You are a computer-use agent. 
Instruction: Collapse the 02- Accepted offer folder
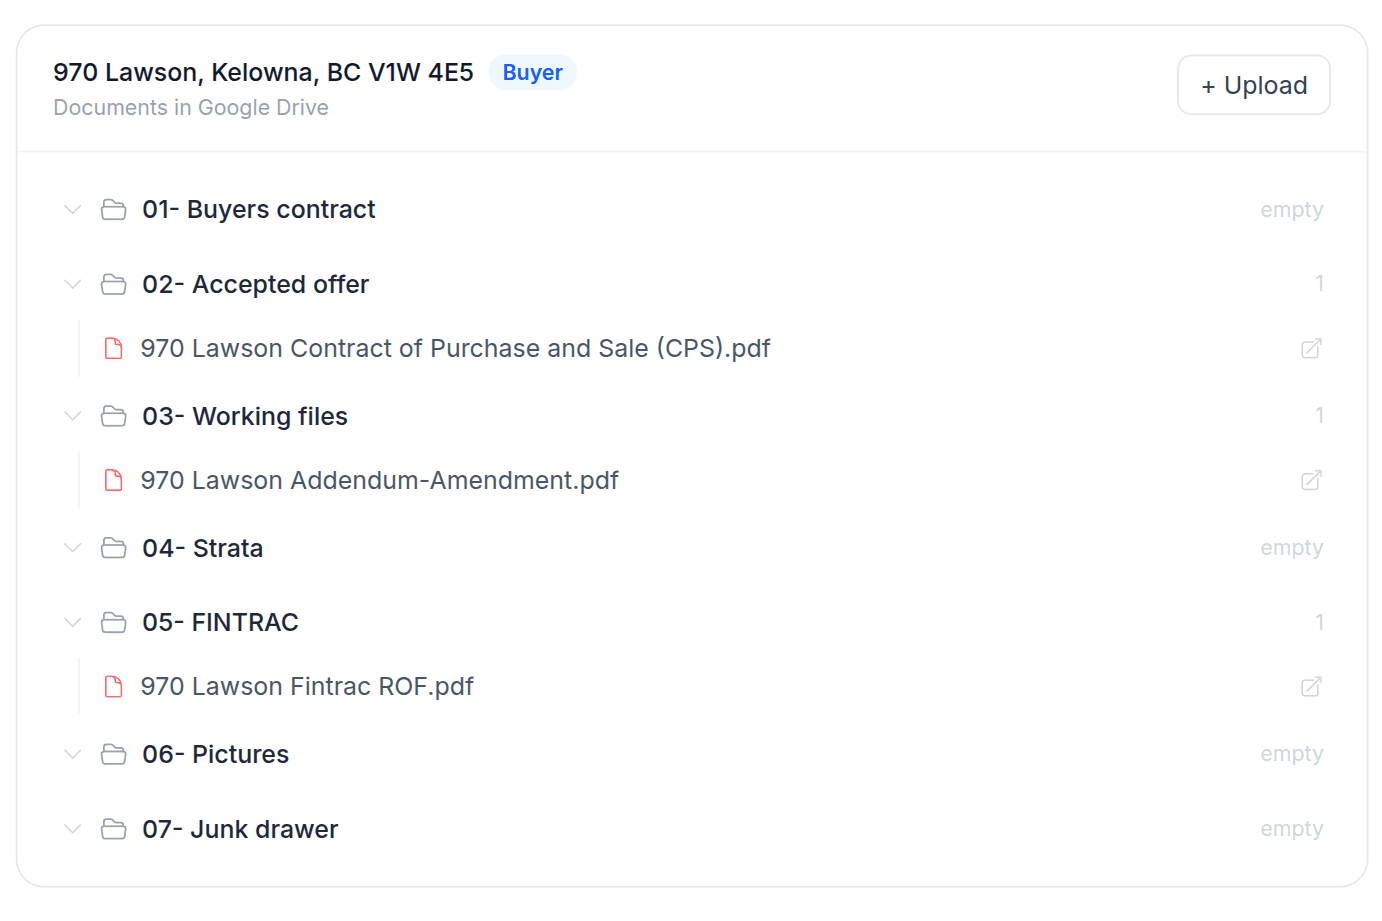coord(72,284)
